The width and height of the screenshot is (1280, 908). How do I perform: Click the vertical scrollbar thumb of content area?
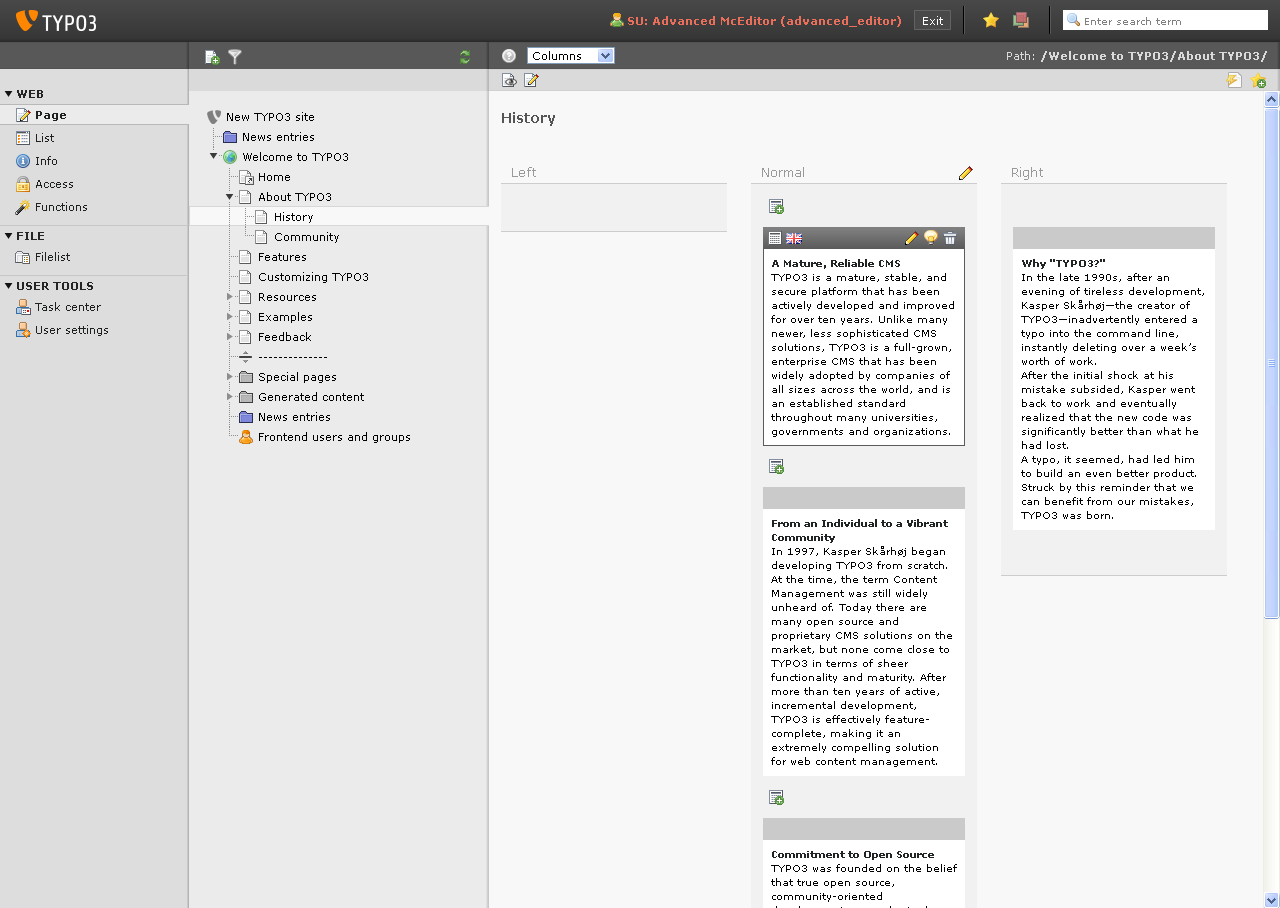[1272, 362]
